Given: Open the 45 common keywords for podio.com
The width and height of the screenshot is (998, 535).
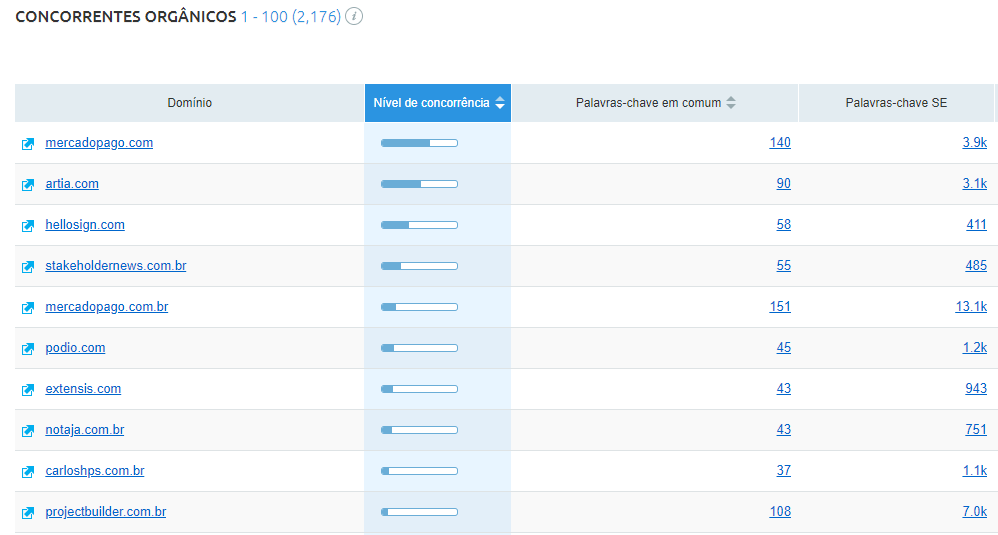Looking at the screenshot, I should tap(784, 347).
